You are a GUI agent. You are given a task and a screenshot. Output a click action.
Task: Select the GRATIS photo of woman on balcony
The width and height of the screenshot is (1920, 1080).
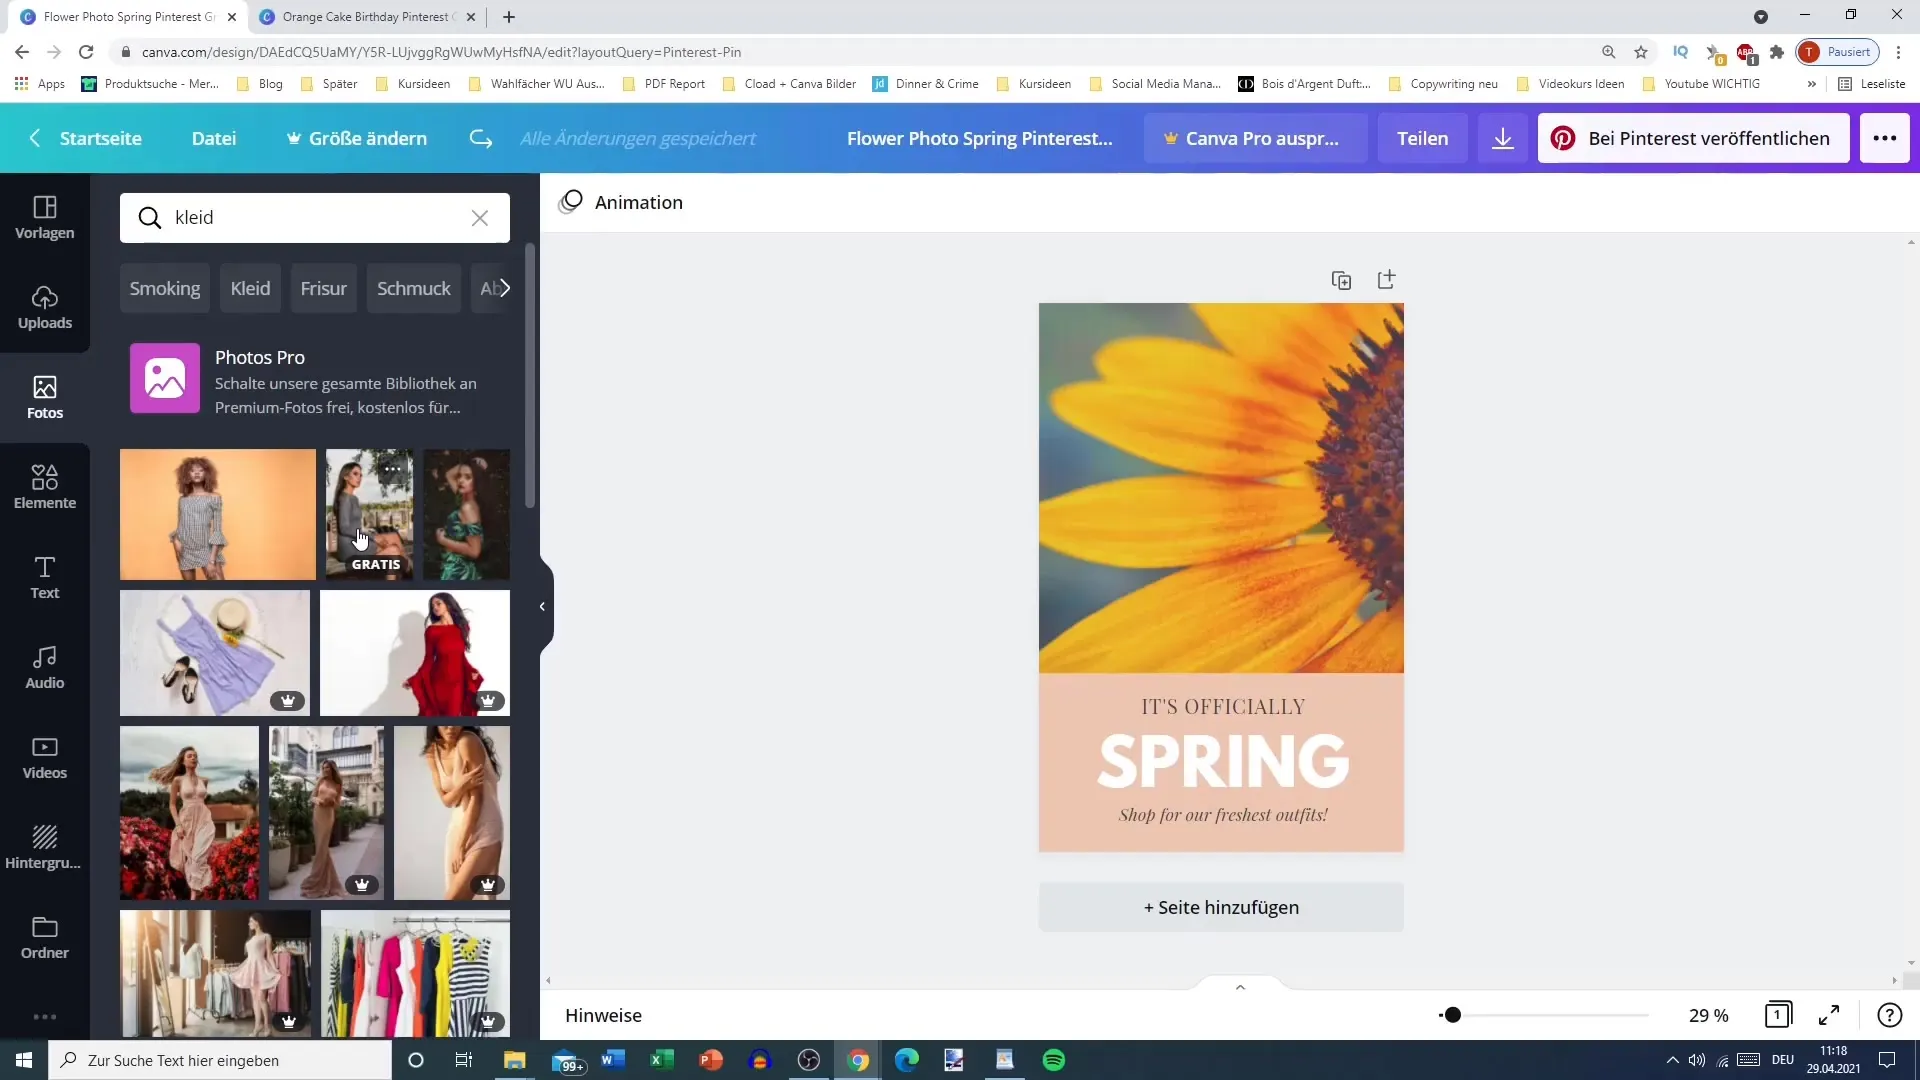coord(369,514)
